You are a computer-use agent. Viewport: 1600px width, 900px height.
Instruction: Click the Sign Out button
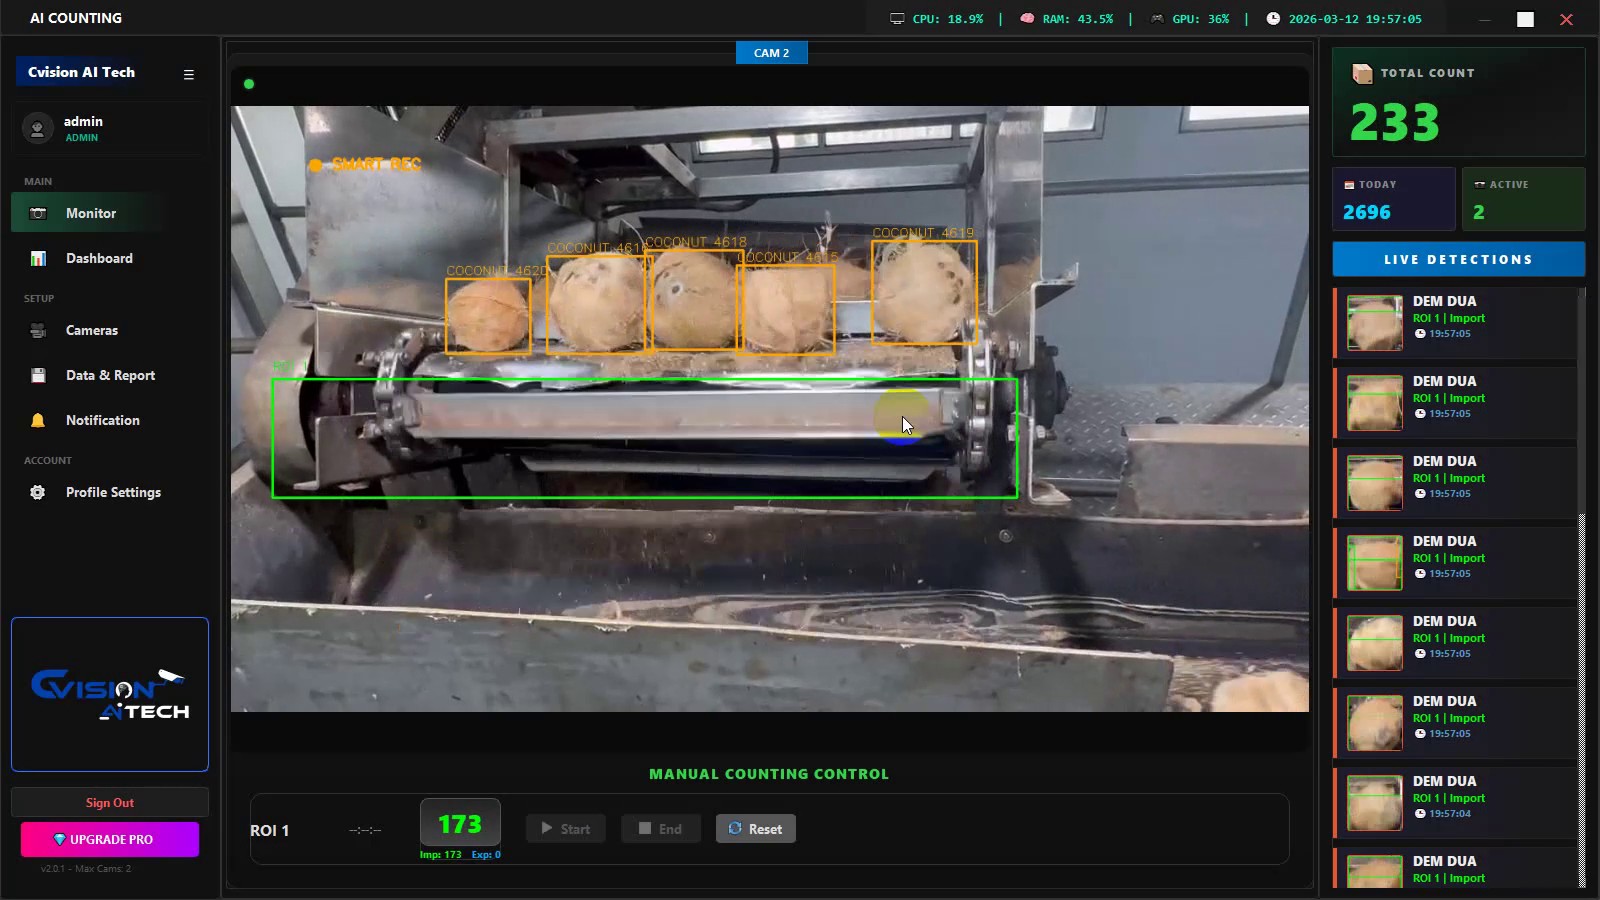[x=110, y=802]
